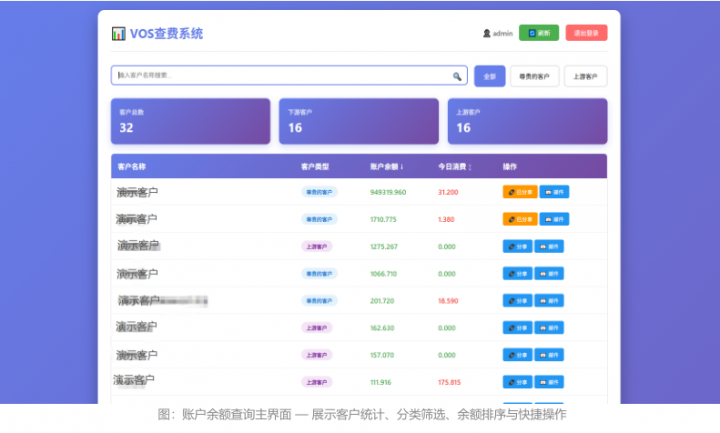This screenshot has height=433, width=720.
Task: Click the balance value 1710.775
Action: click(383, 219)
